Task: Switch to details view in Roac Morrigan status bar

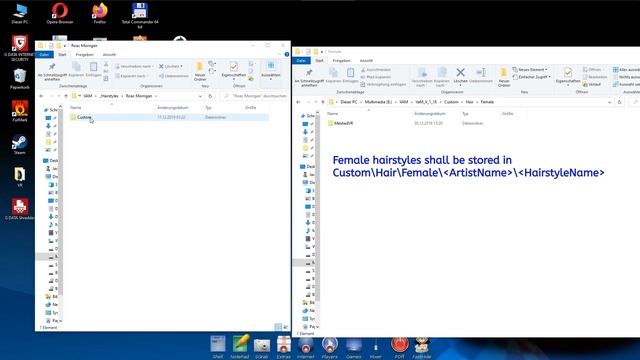Action: click(x=278, y=327)
